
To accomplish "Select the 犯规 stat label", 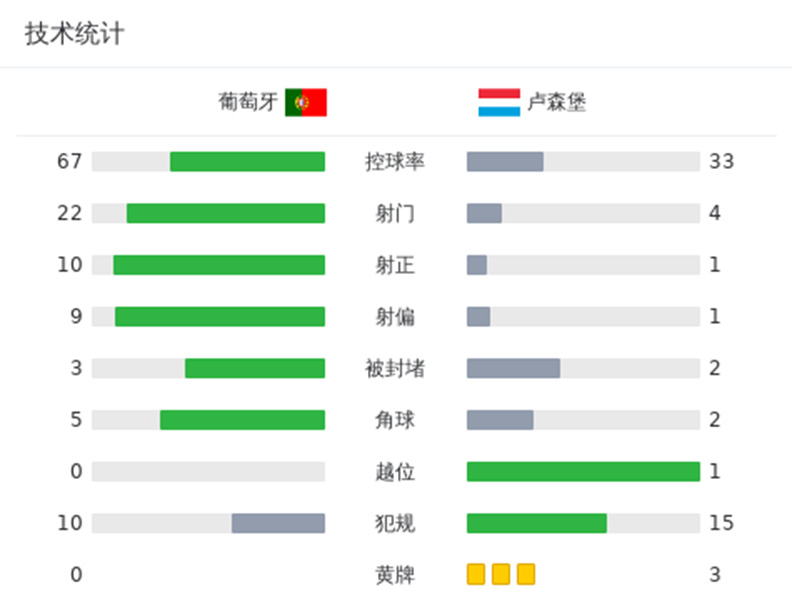I will (x=395, y=523).
